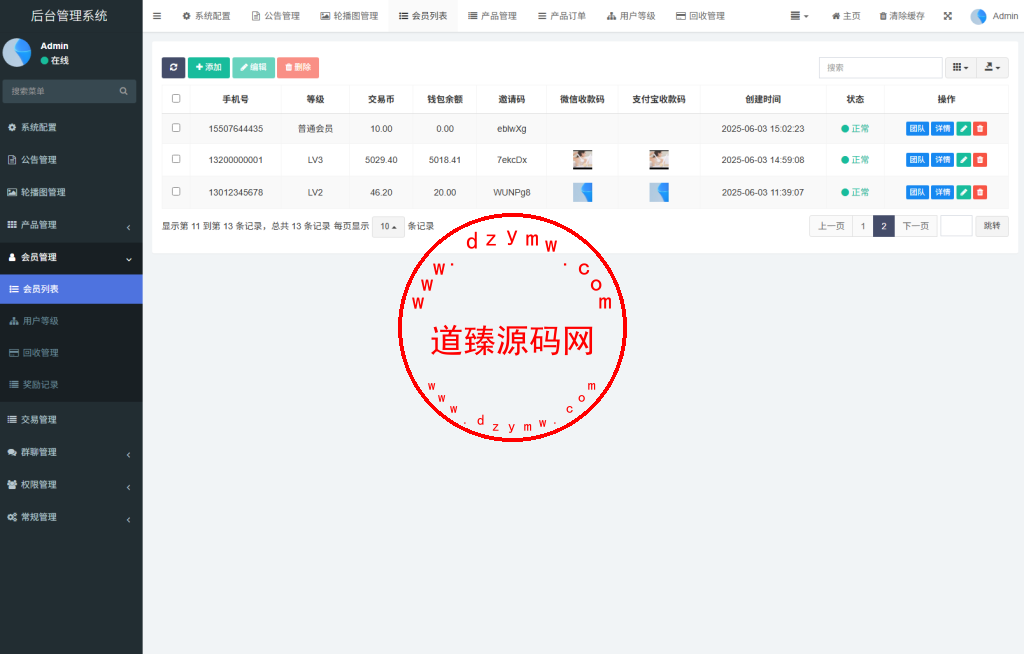Check the row for 13012345678
The image size is (1024, 654).
pos(176,191)
